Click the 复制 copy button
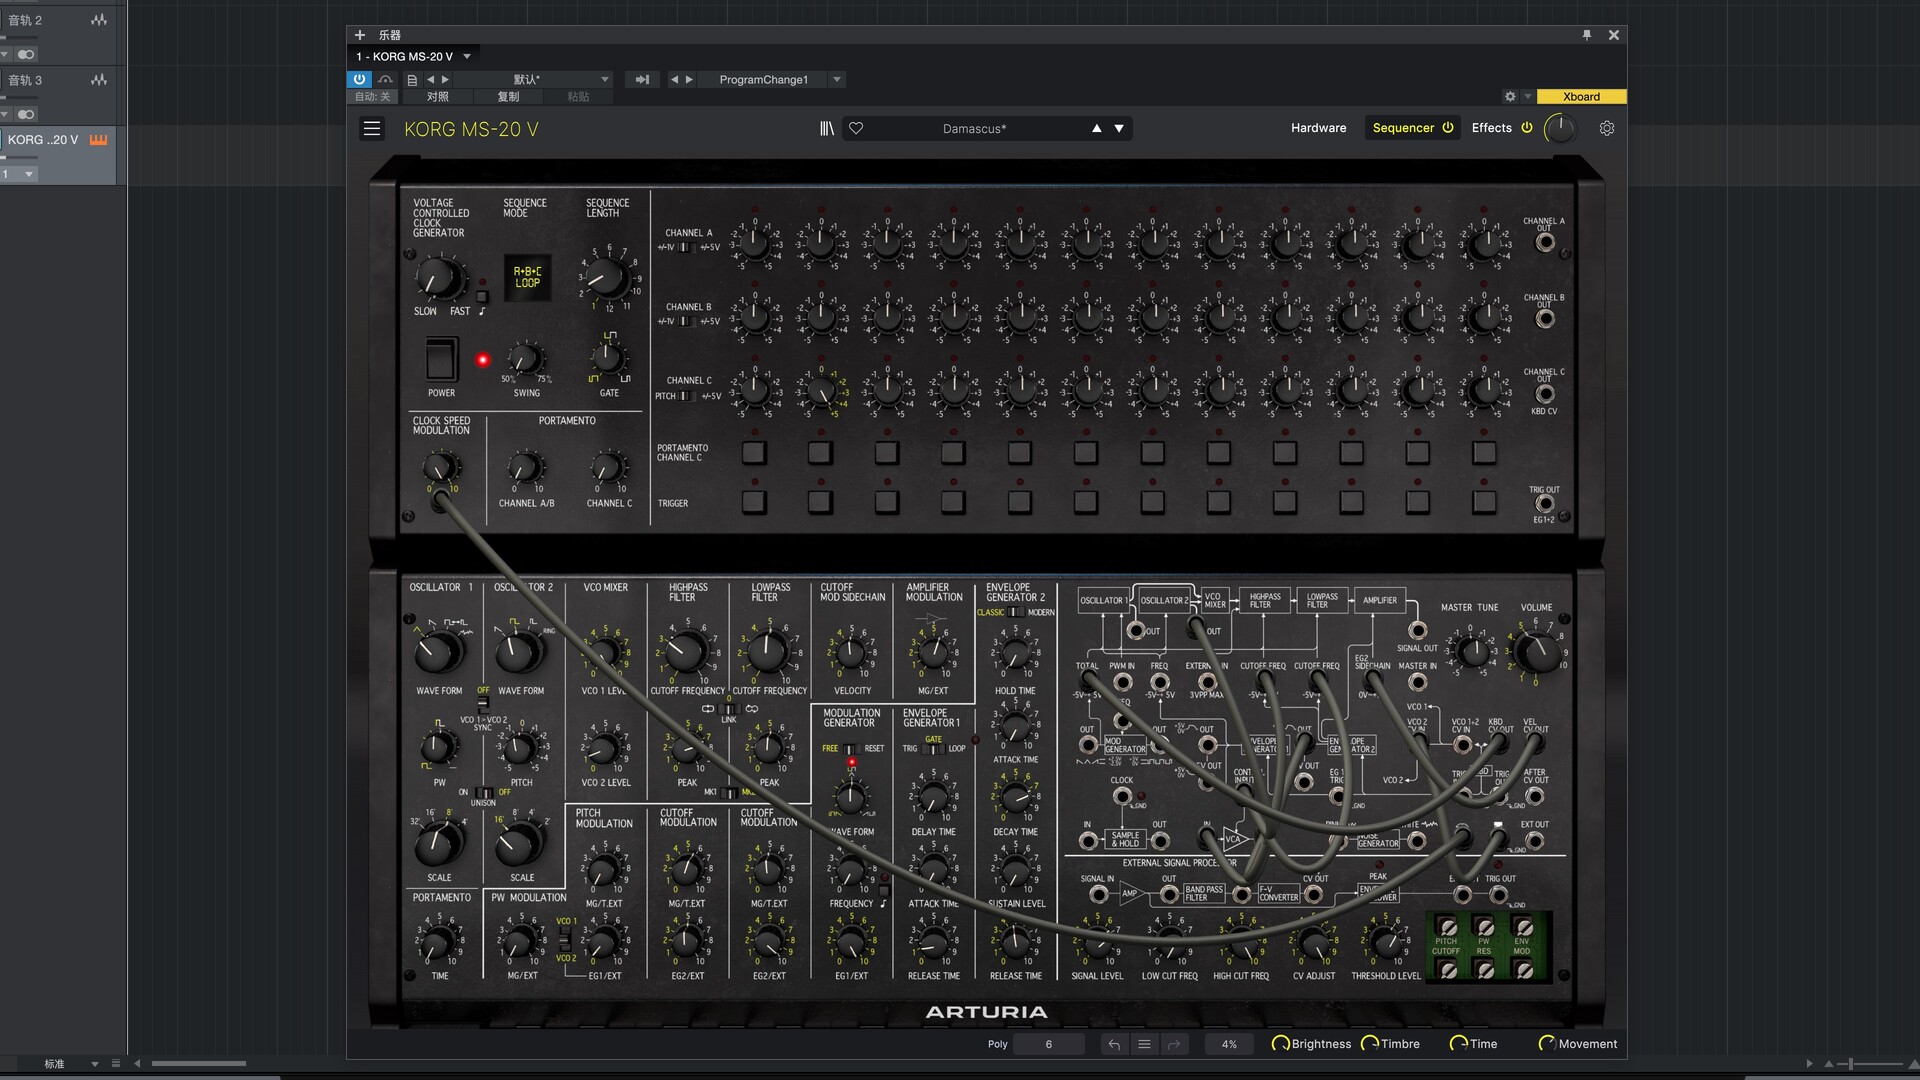The height and width of the screenshot is (1080, 1920). point(509,97)
